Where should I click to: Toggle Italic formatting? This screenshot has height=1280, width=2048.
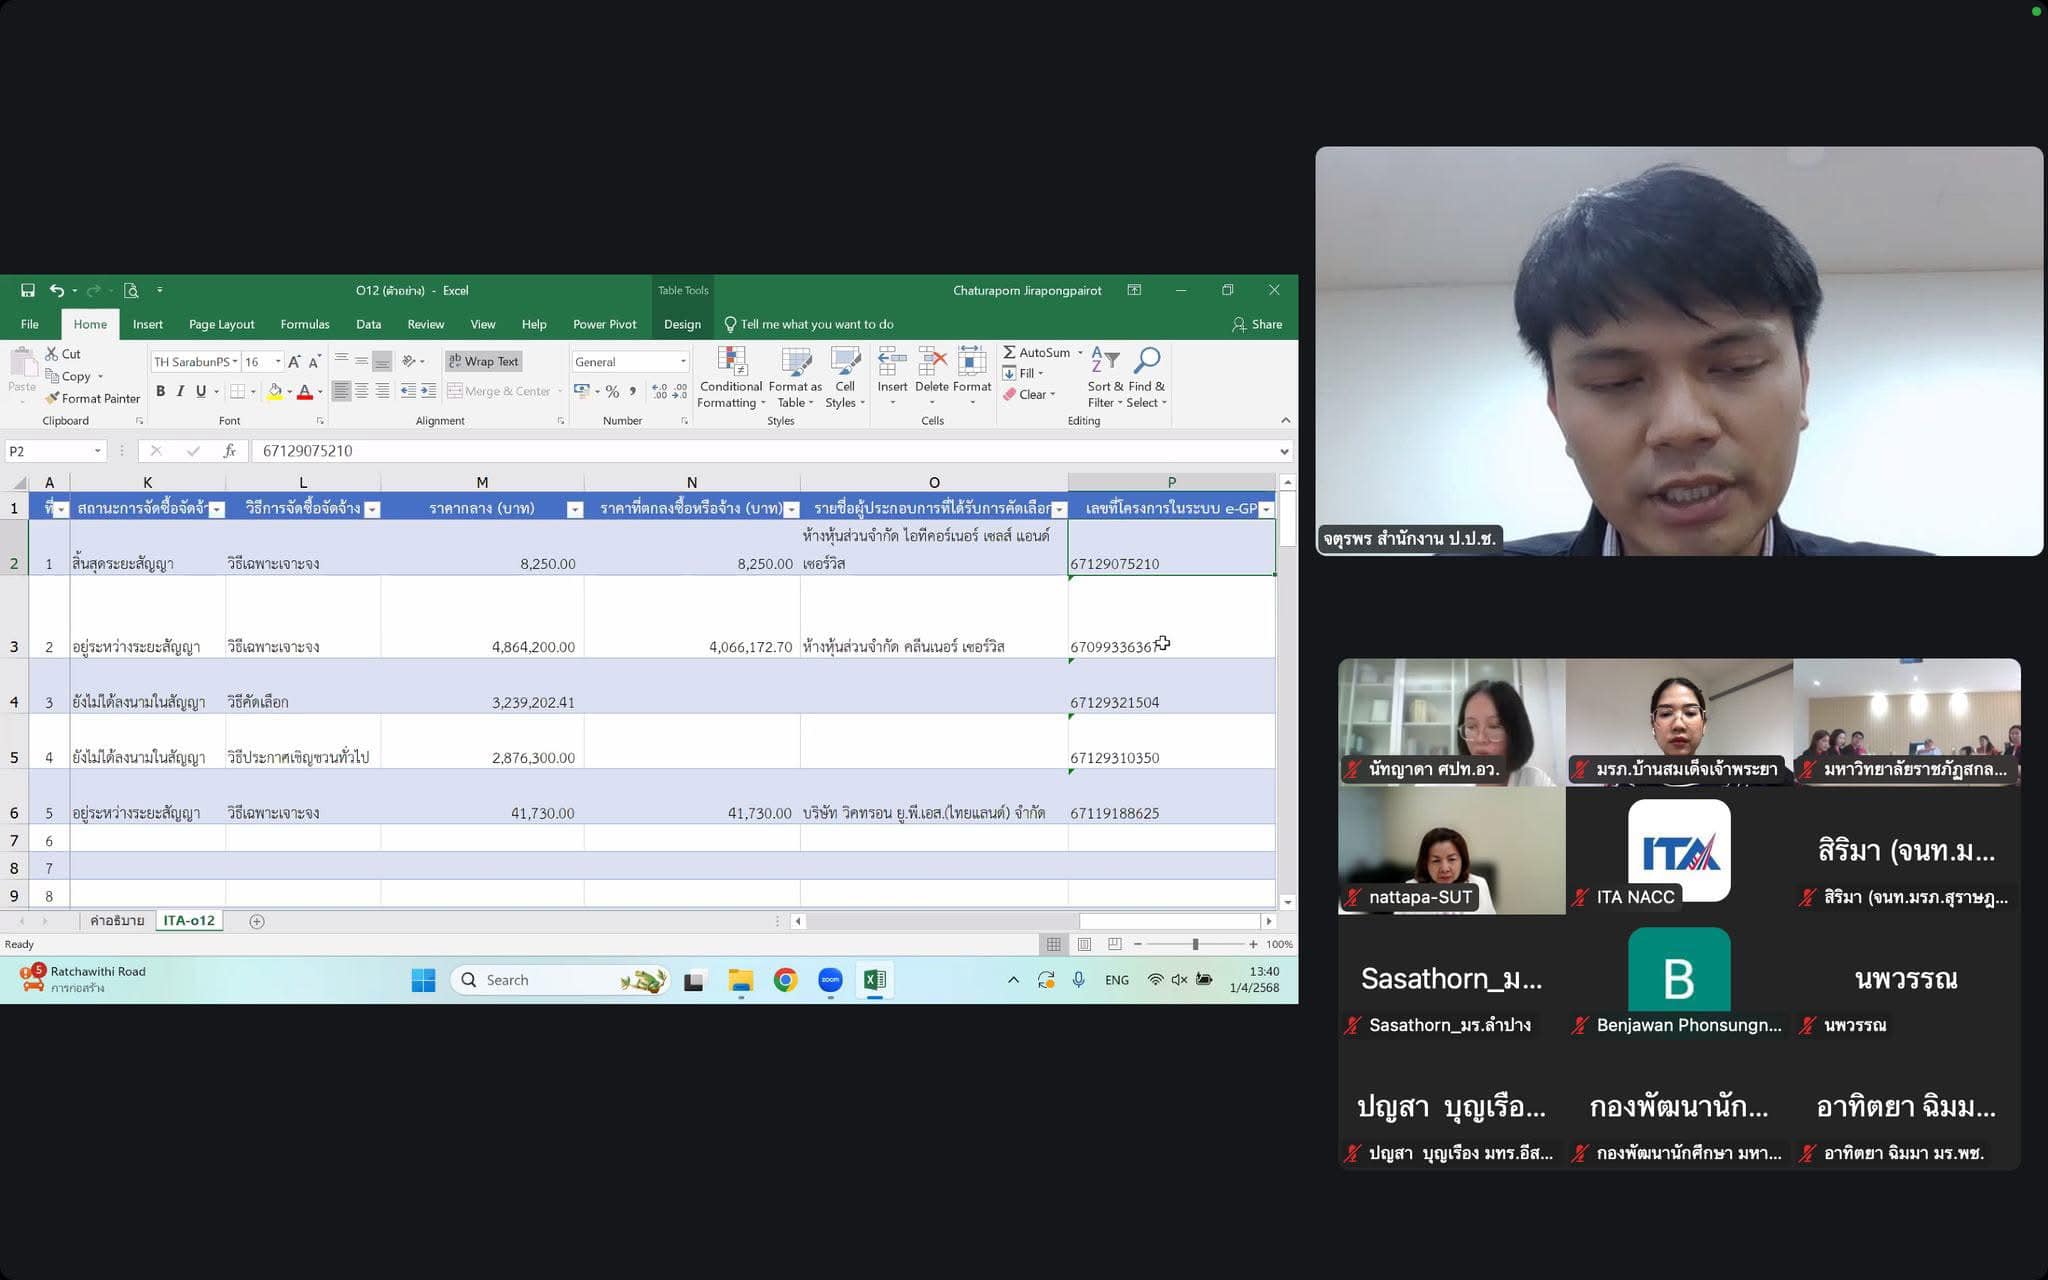180,391
